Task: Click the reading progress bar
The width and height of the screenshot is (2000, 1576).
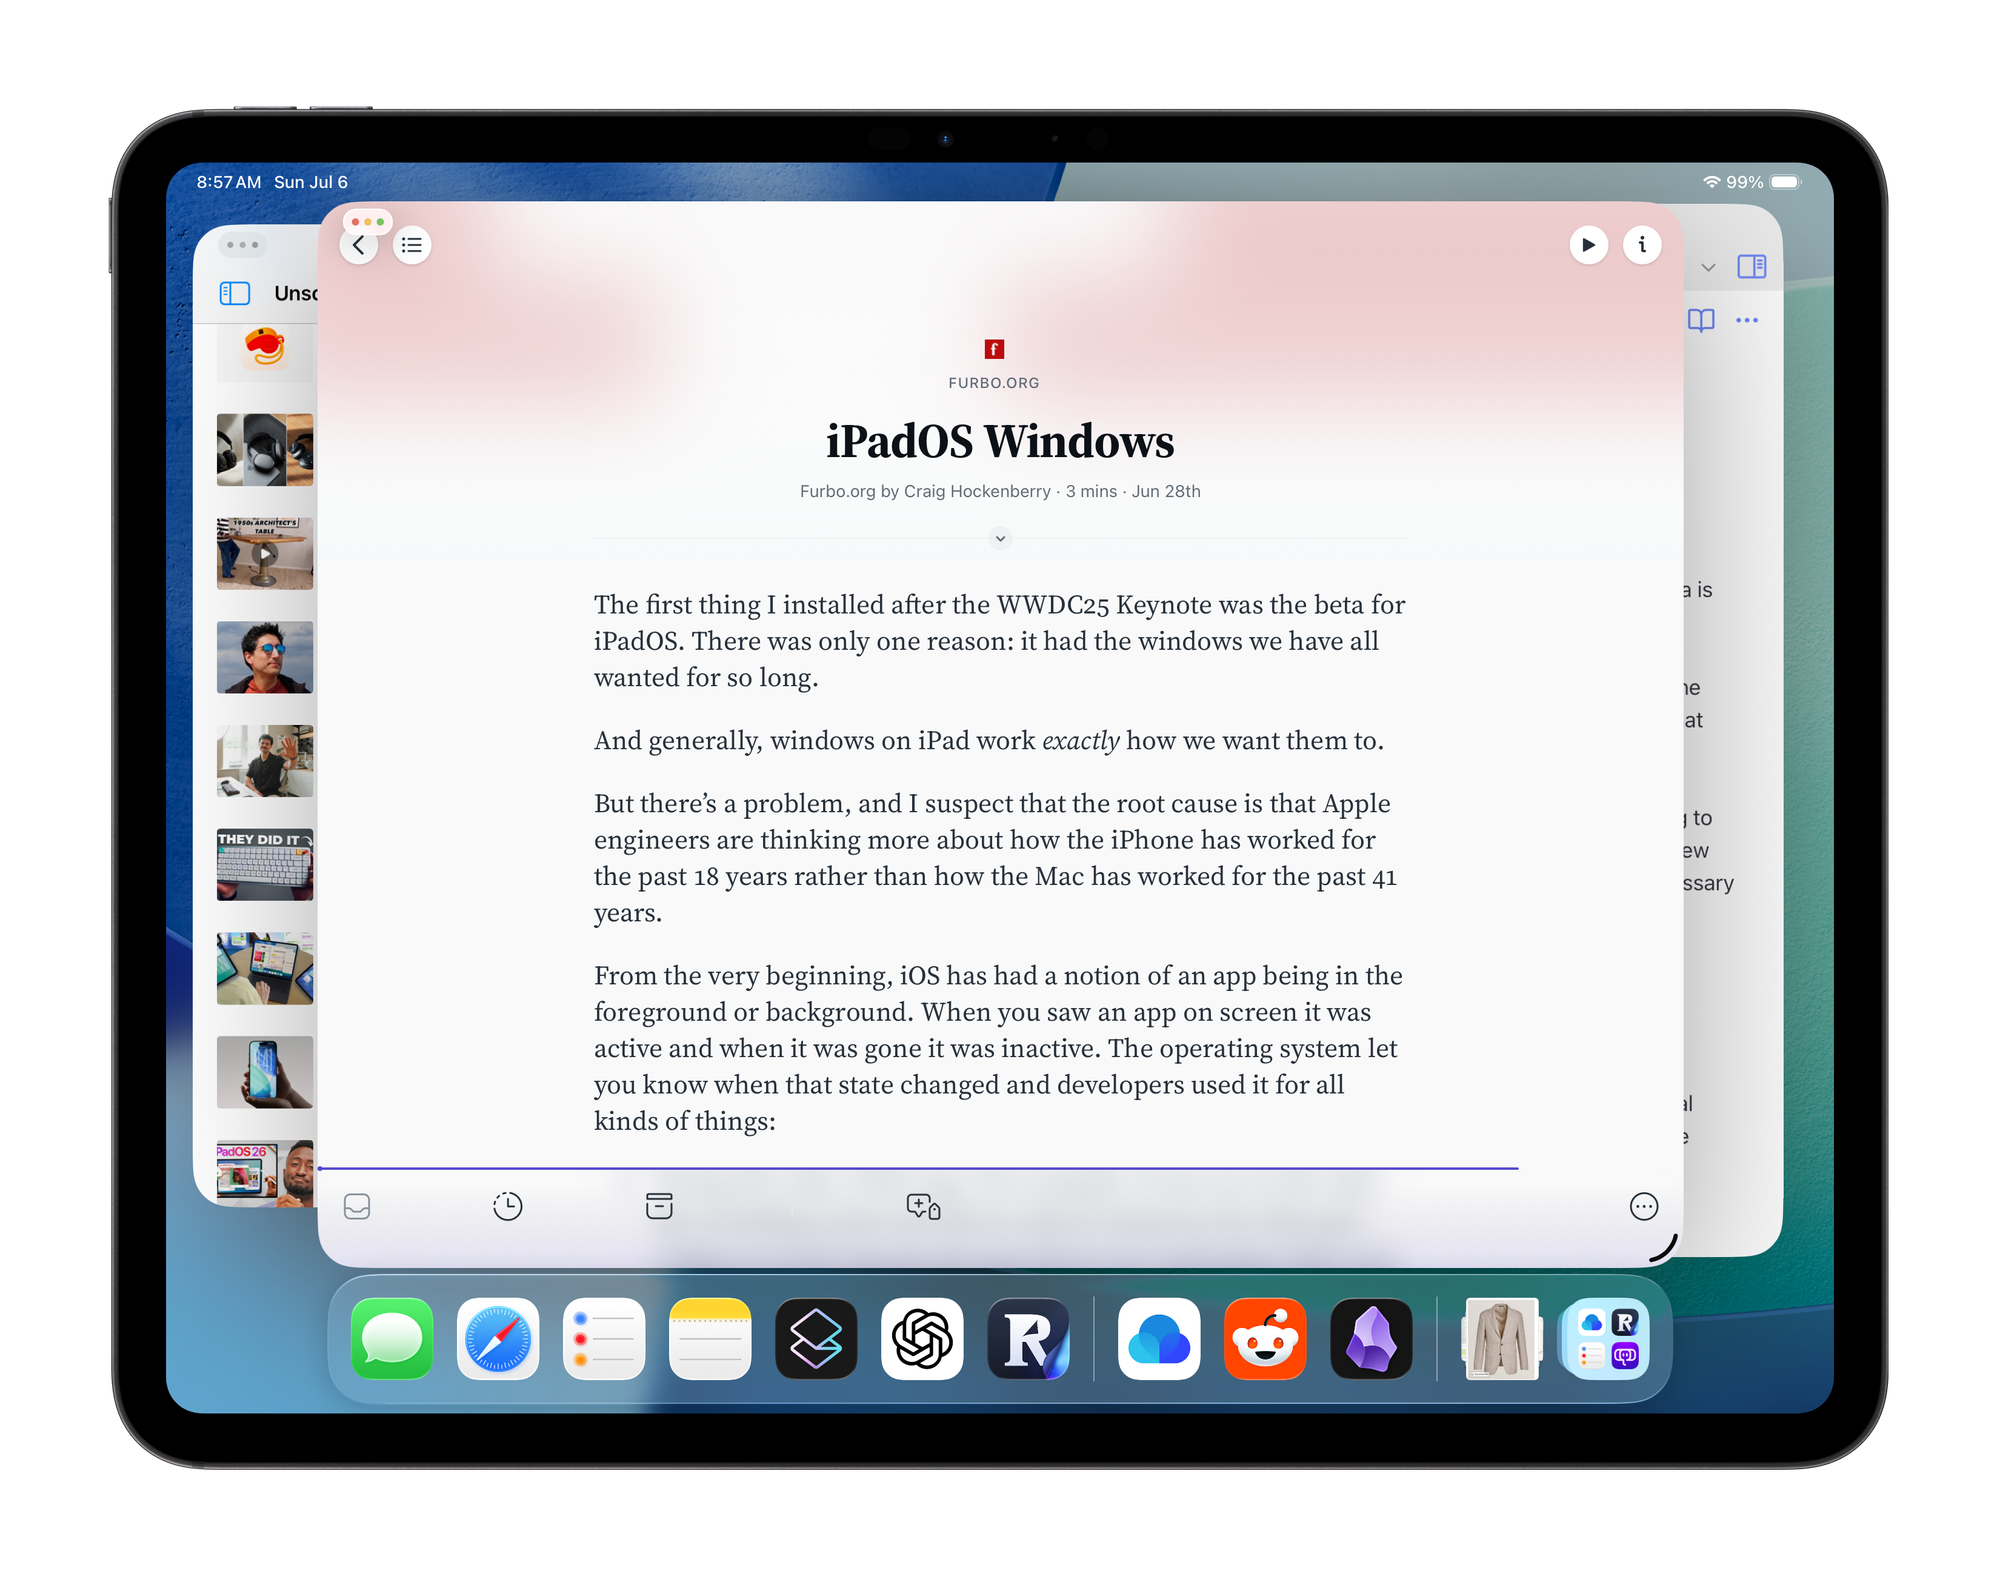Action: (918, 1168)
